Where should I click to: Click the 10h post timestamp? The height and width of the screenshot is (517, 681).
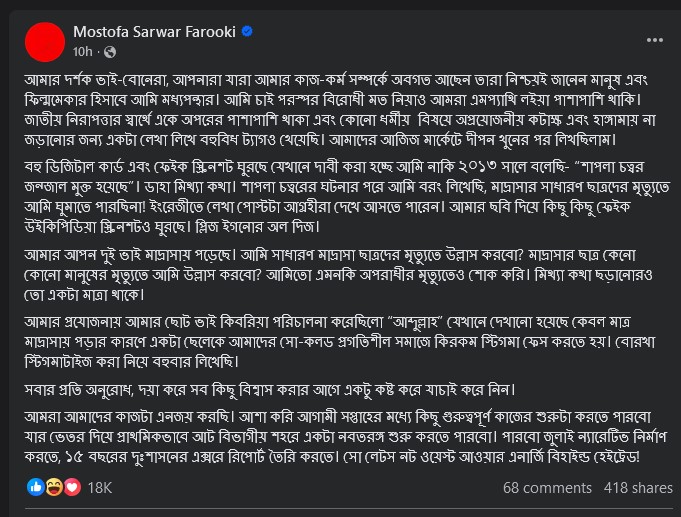tap(83, 52)
